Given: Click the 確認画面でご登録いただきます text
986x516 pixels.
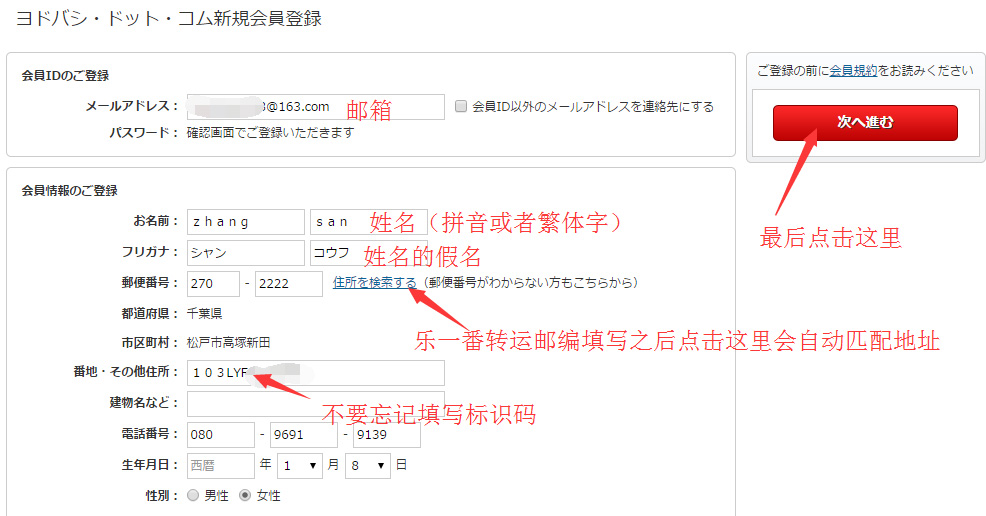Looking at the screenshot, I should (270, 133).
